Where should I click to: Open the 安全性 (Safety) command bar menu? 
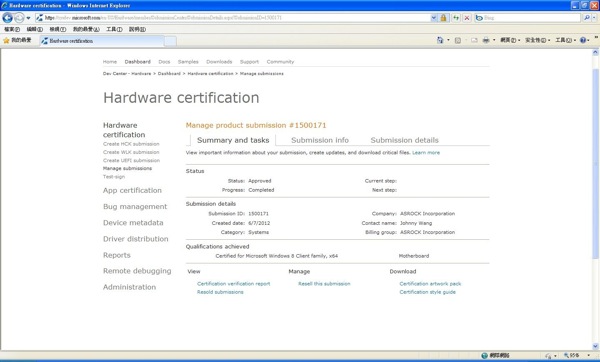[538, 40]
